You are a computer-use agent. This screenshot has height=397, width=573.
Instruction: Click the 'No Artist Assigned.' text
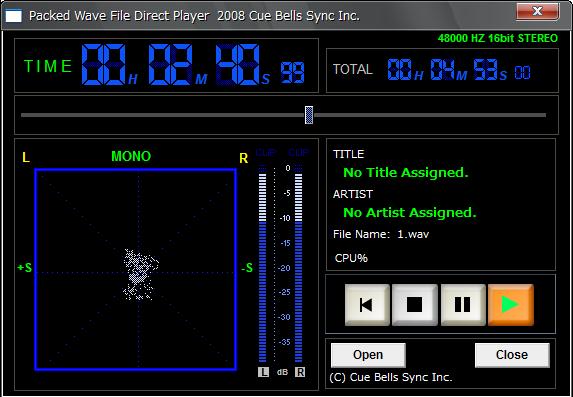click(410, 212)
